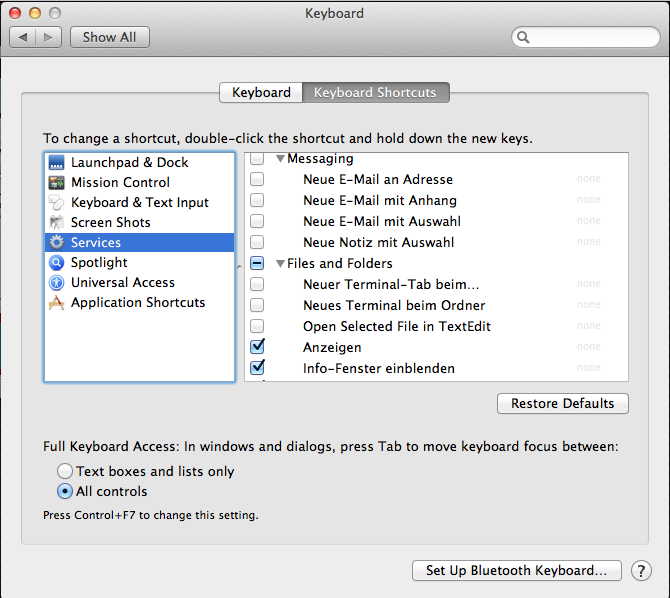Click the Show All button
Viewport: 670px width, 598px height.
pos(110,37)
